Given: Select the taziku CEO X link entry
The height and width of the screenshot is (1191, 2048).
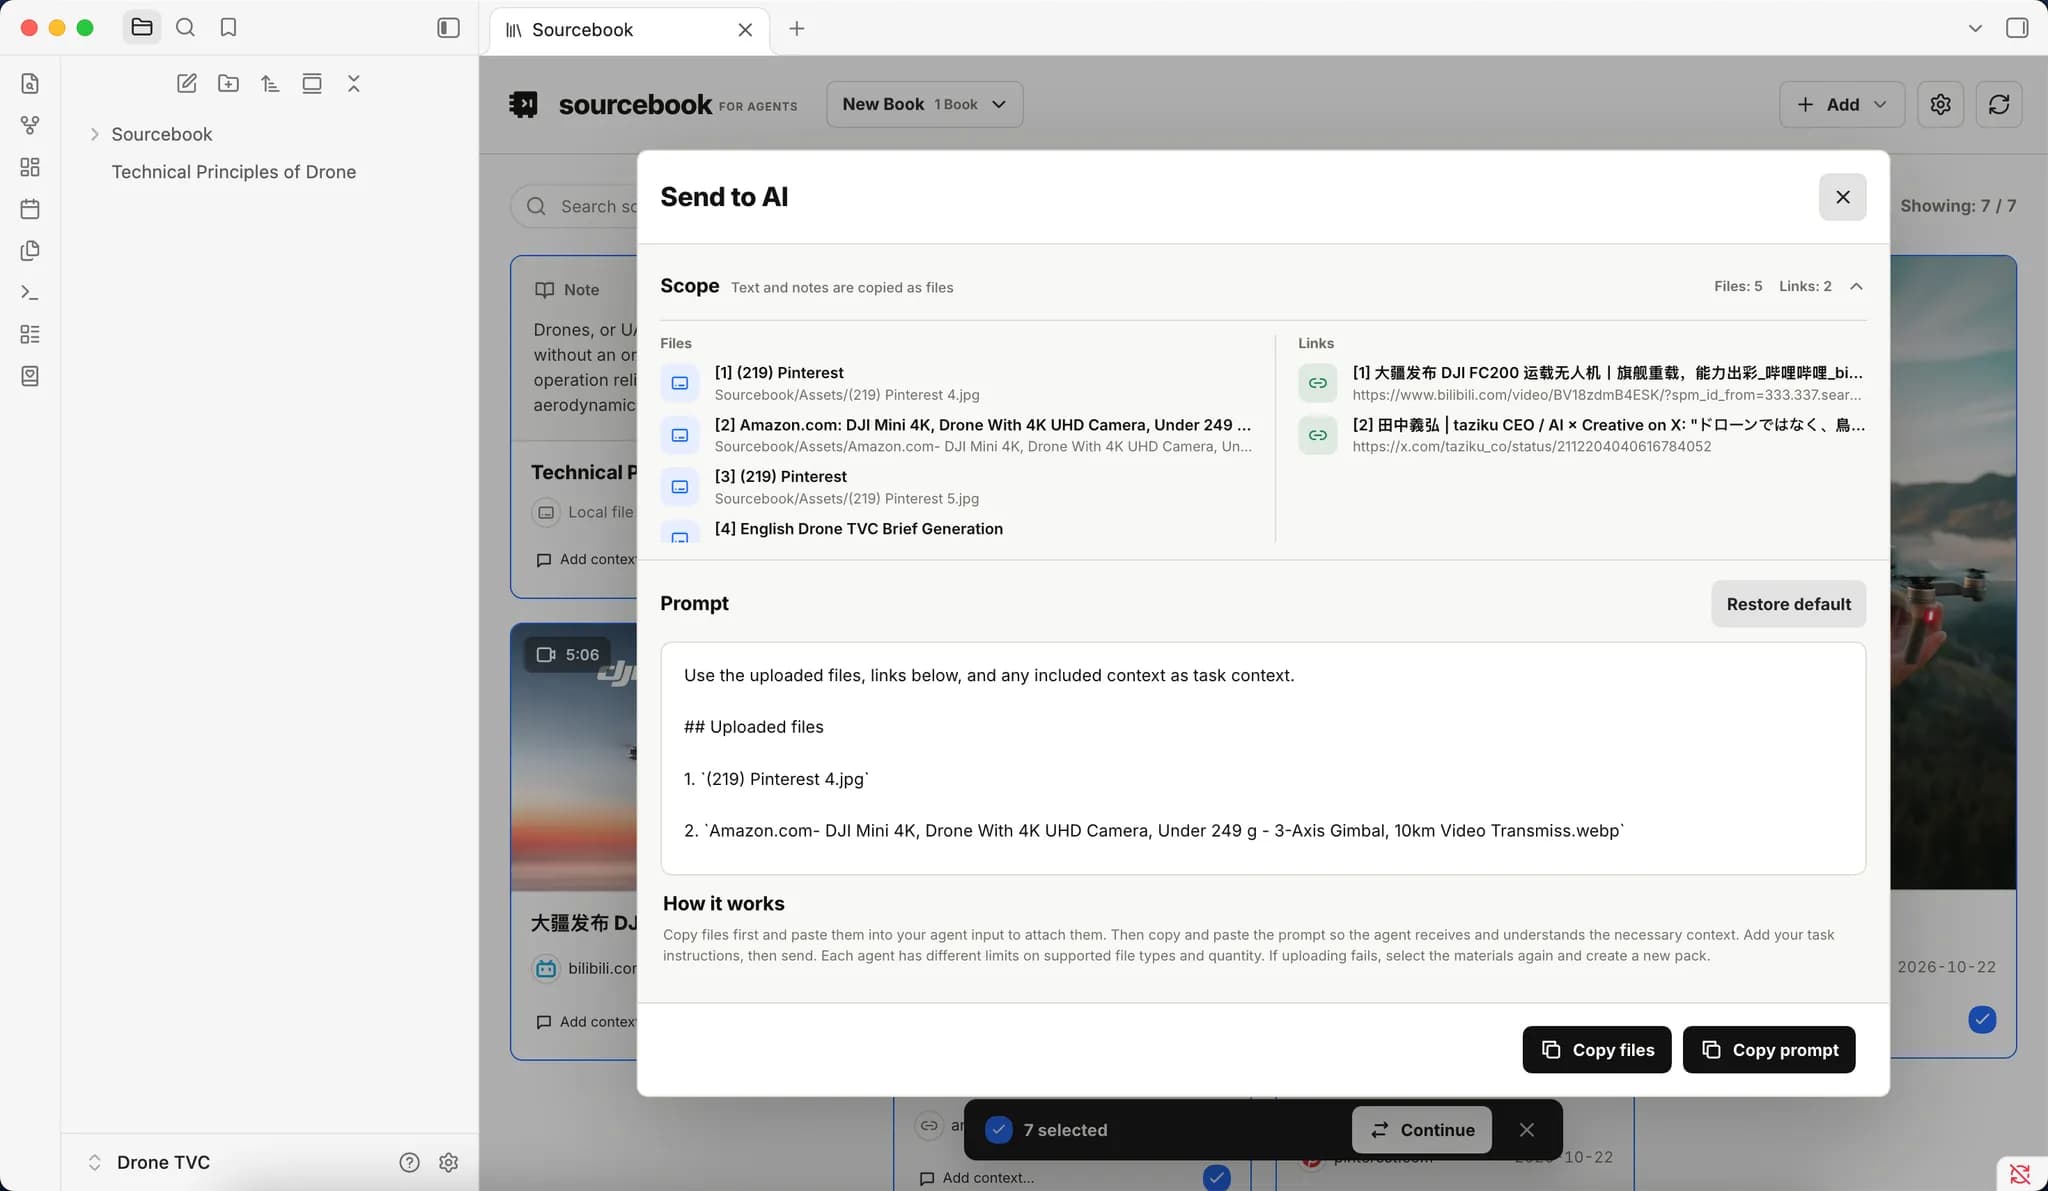Looking at the screenshot, I should (1581, 435).
